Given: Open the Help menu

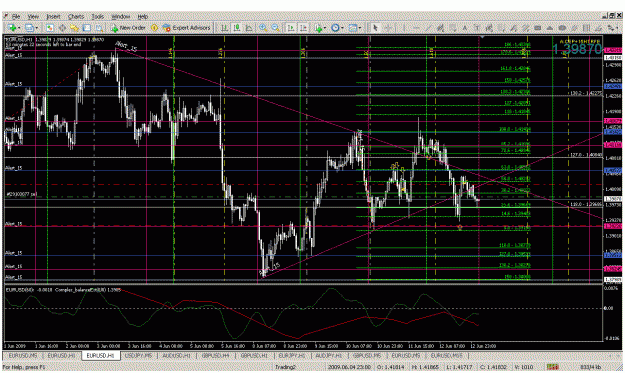Looking at the screenshot, I should click(x=143, y=16).
